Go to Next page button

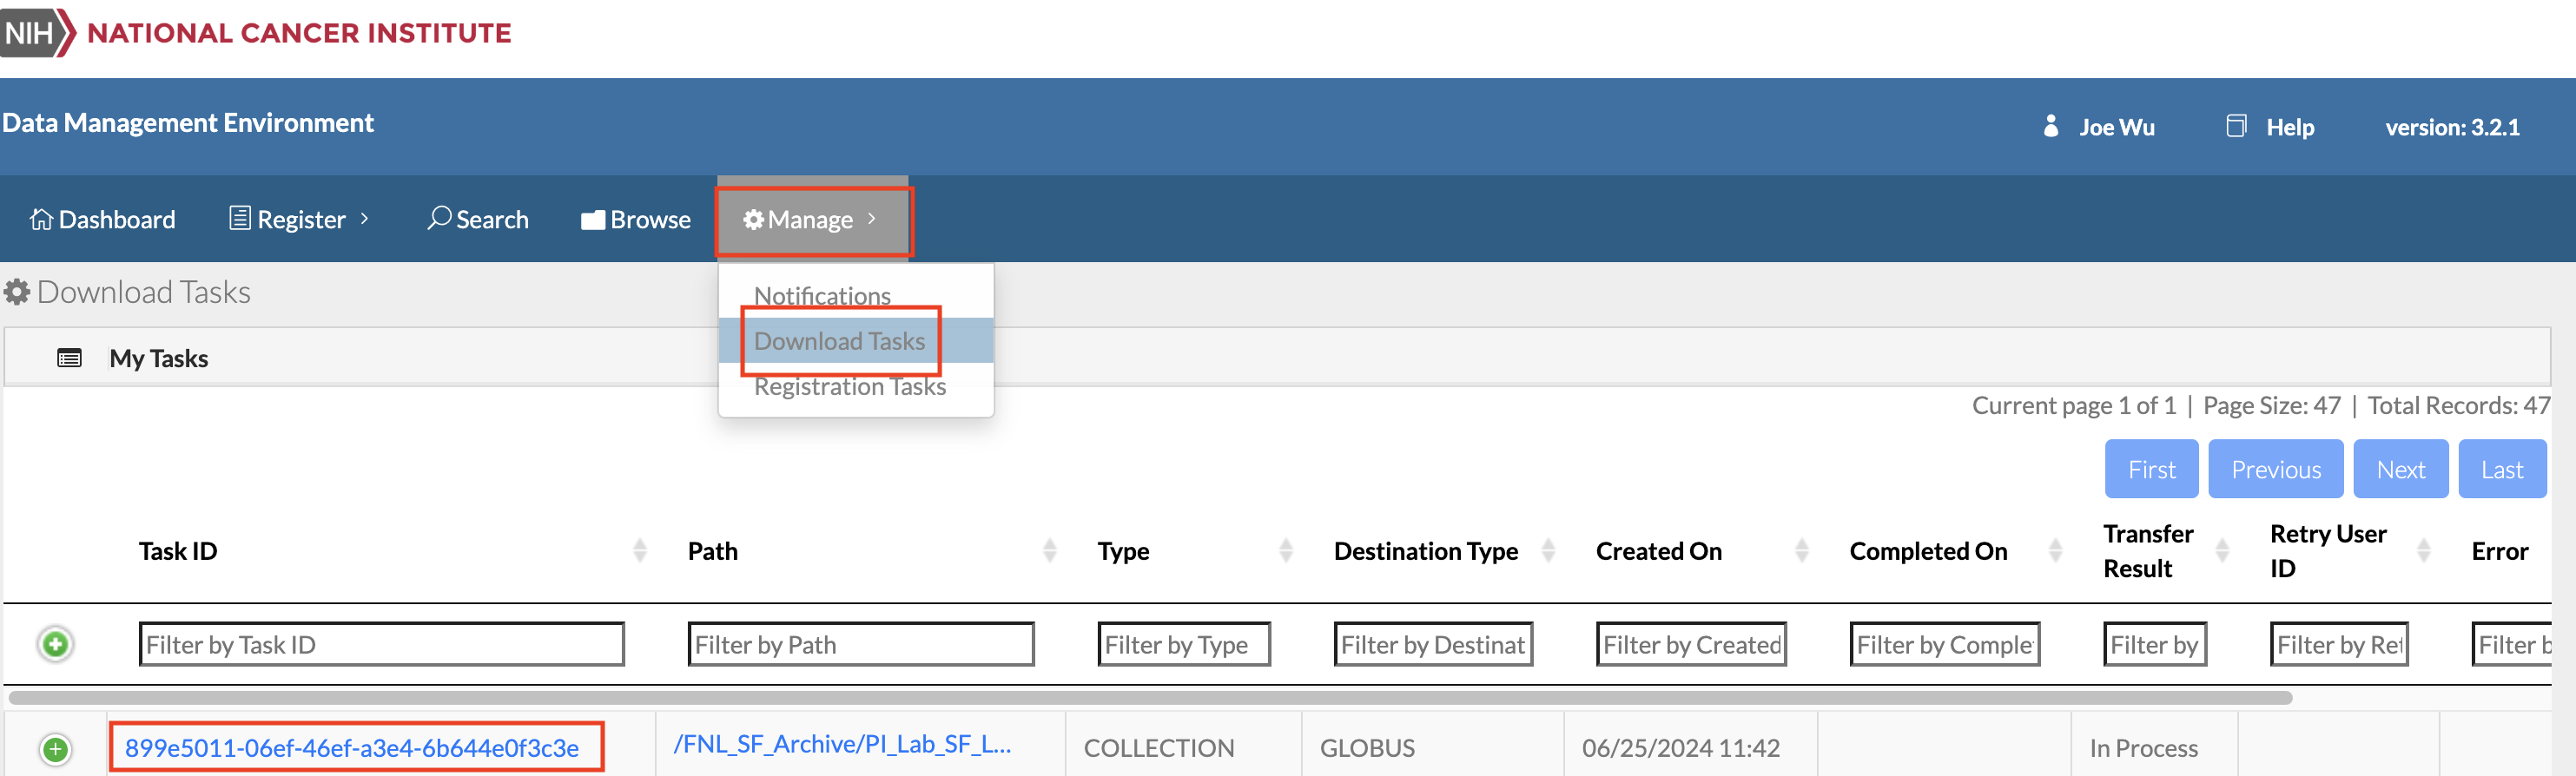2399,469
